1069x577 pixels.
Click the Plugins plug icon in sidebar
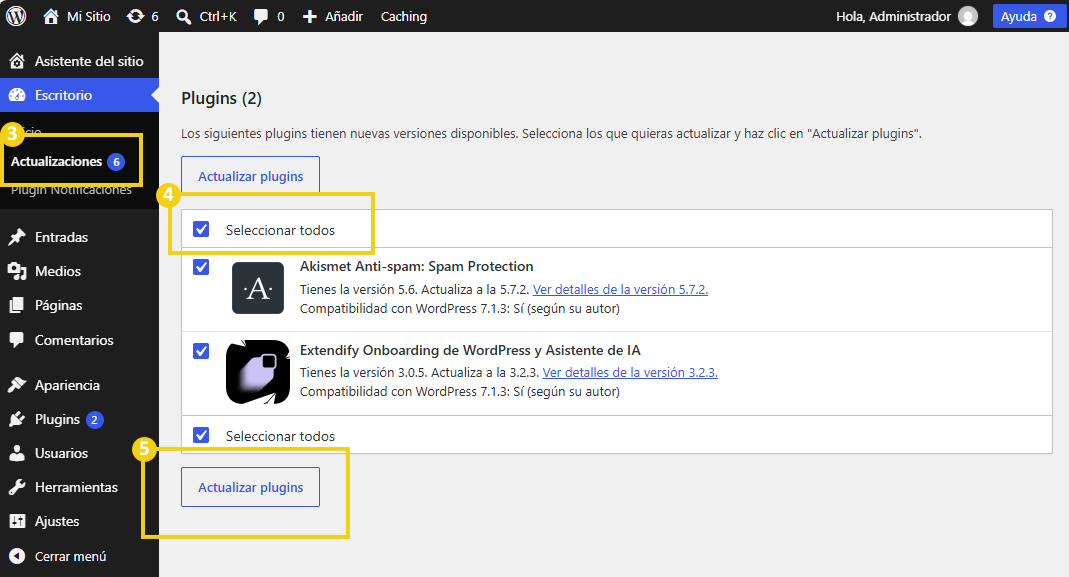tap(17, 419)
